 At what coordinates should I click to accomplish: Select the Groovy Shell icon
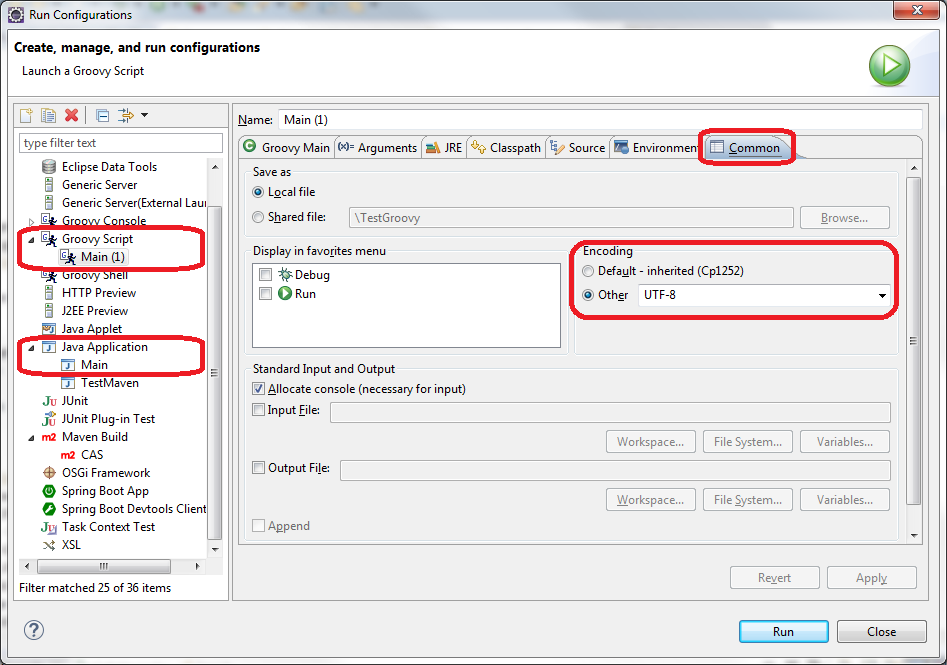click(49, 275)
